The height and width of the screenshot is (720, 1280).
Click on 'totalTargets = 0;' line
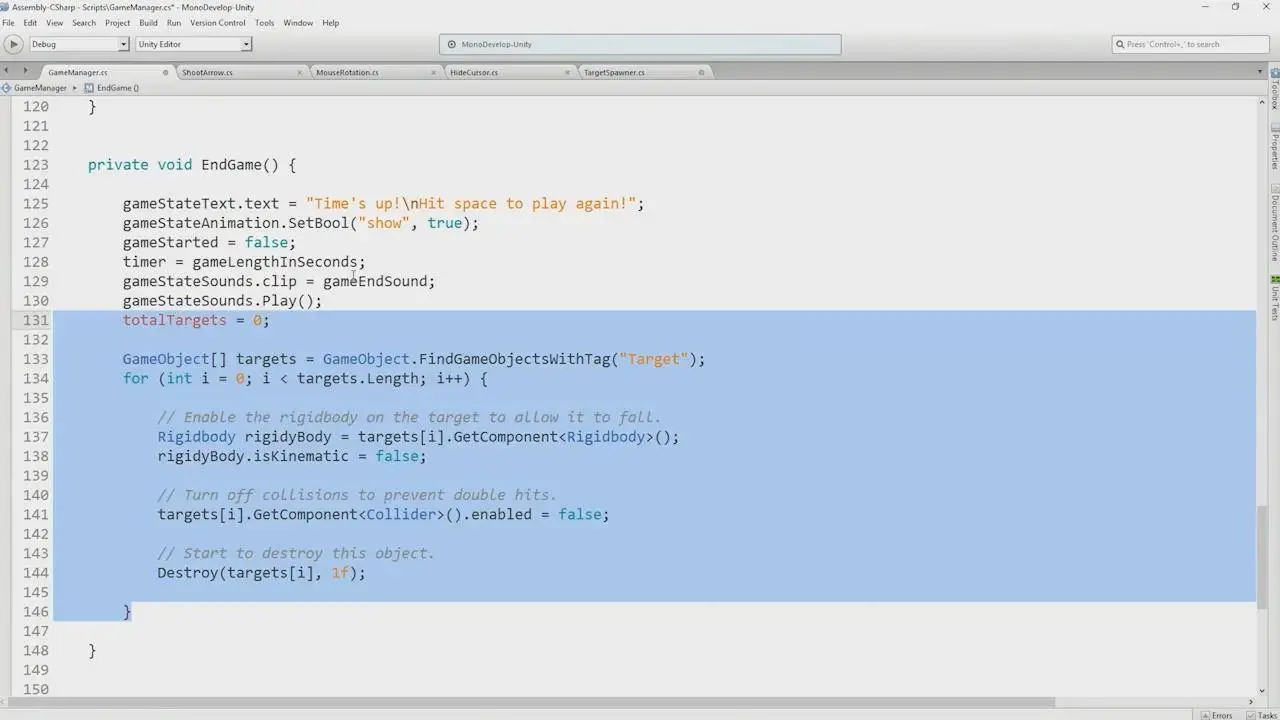pos(197,321)
